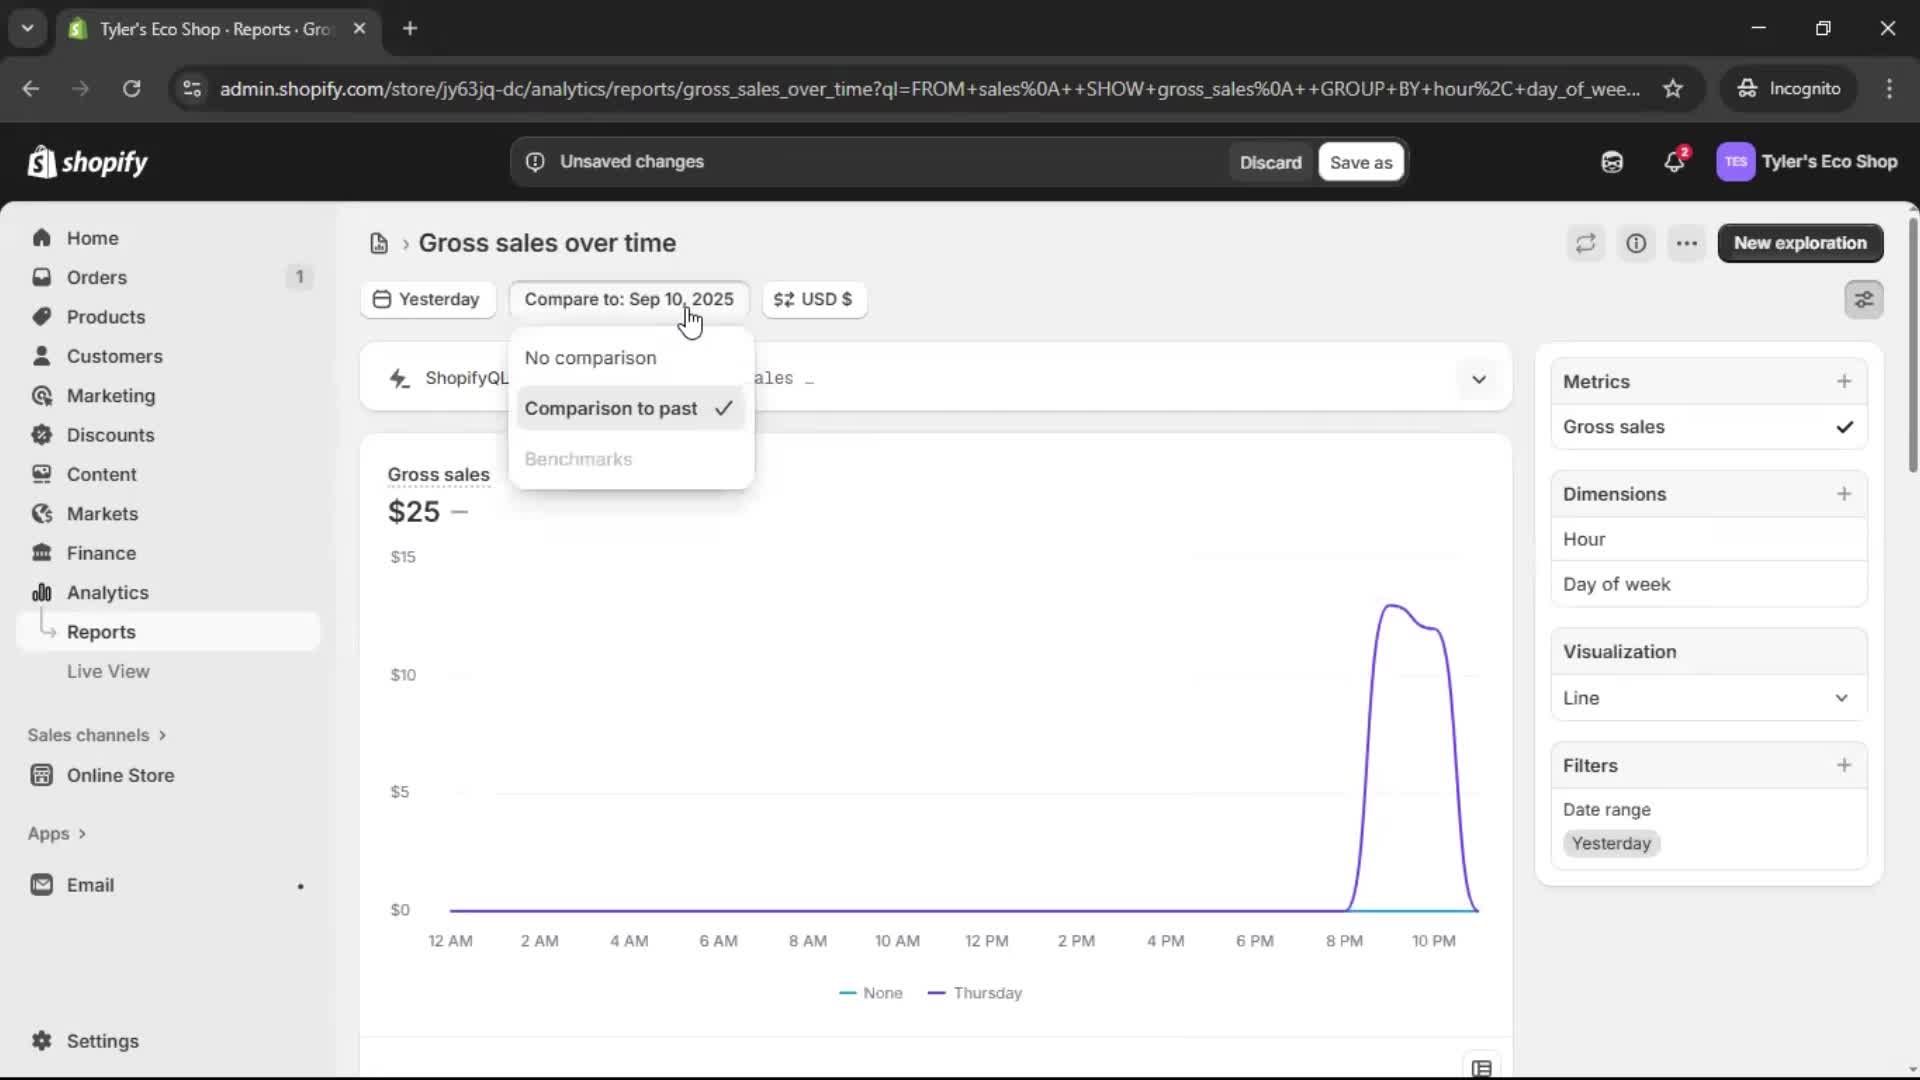Add a Filters condition with the plus control
Viewport: 1920px width, 1080px height.
click(1845, 765)
